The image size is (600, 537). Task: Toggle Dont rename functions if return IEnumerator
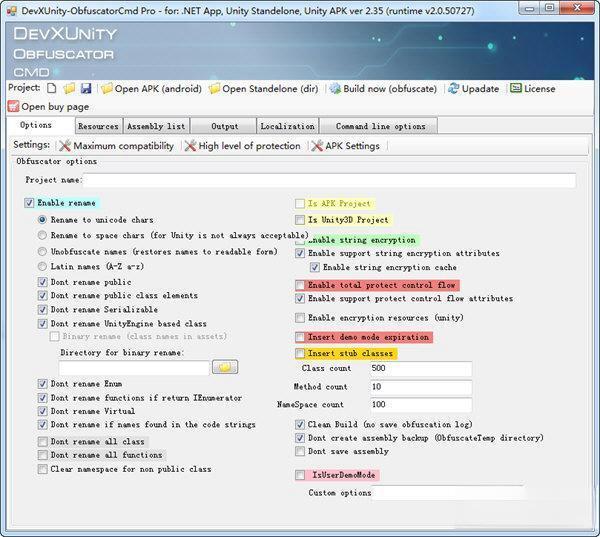pos(42,398)
